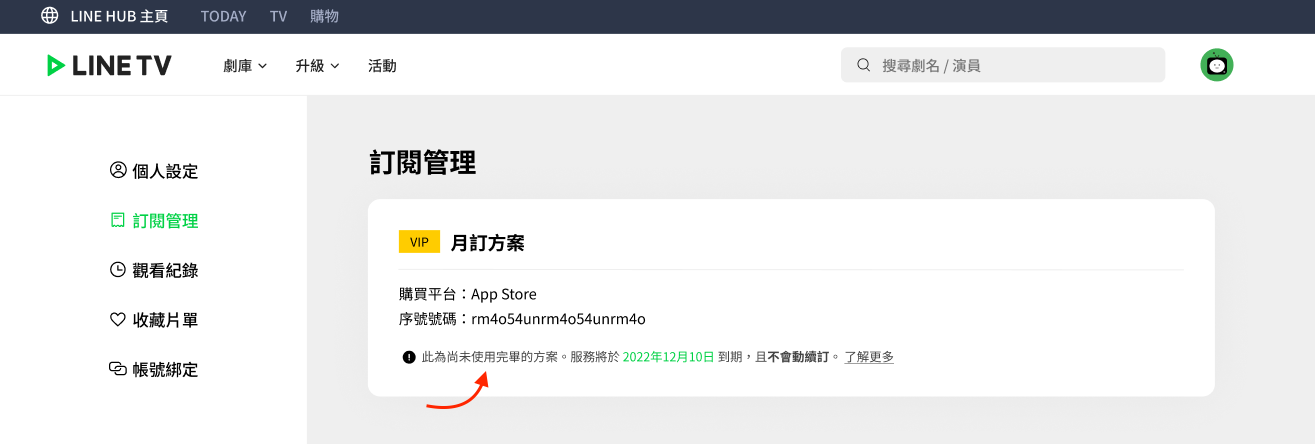
Task: Open 觀看紀錄 in sidebar
Action: 154,270
